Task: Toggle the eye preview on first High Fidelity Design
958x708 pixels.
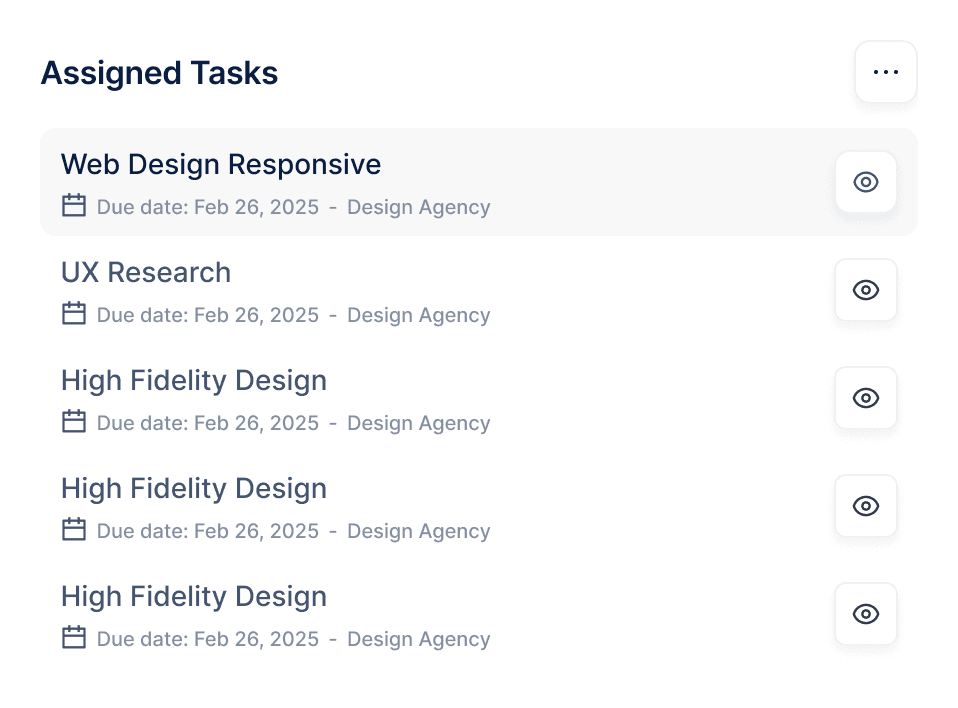Action: coord(866,398)
